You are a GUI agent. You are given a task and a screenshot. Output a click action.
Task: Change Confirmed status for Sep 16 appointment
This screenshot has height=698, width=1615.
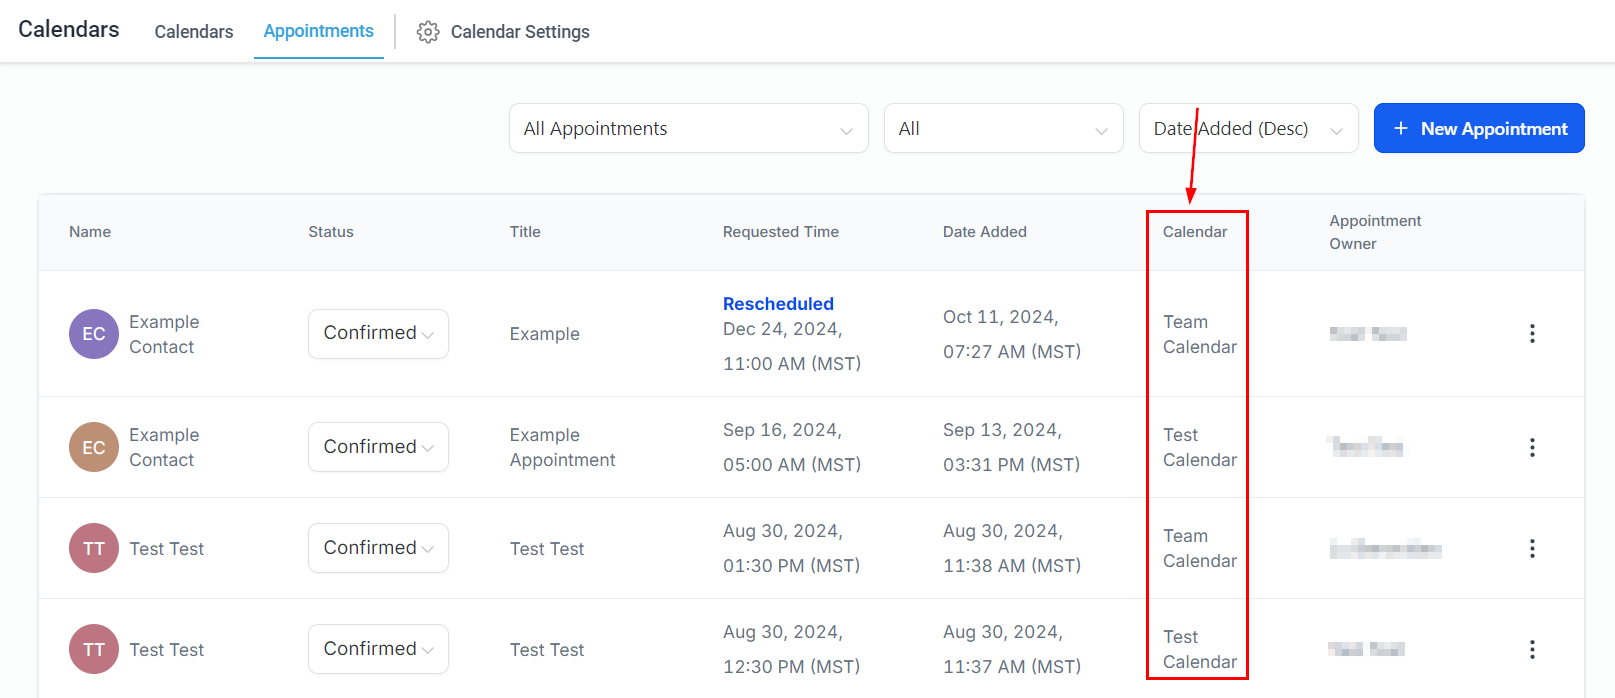(378, 448)
